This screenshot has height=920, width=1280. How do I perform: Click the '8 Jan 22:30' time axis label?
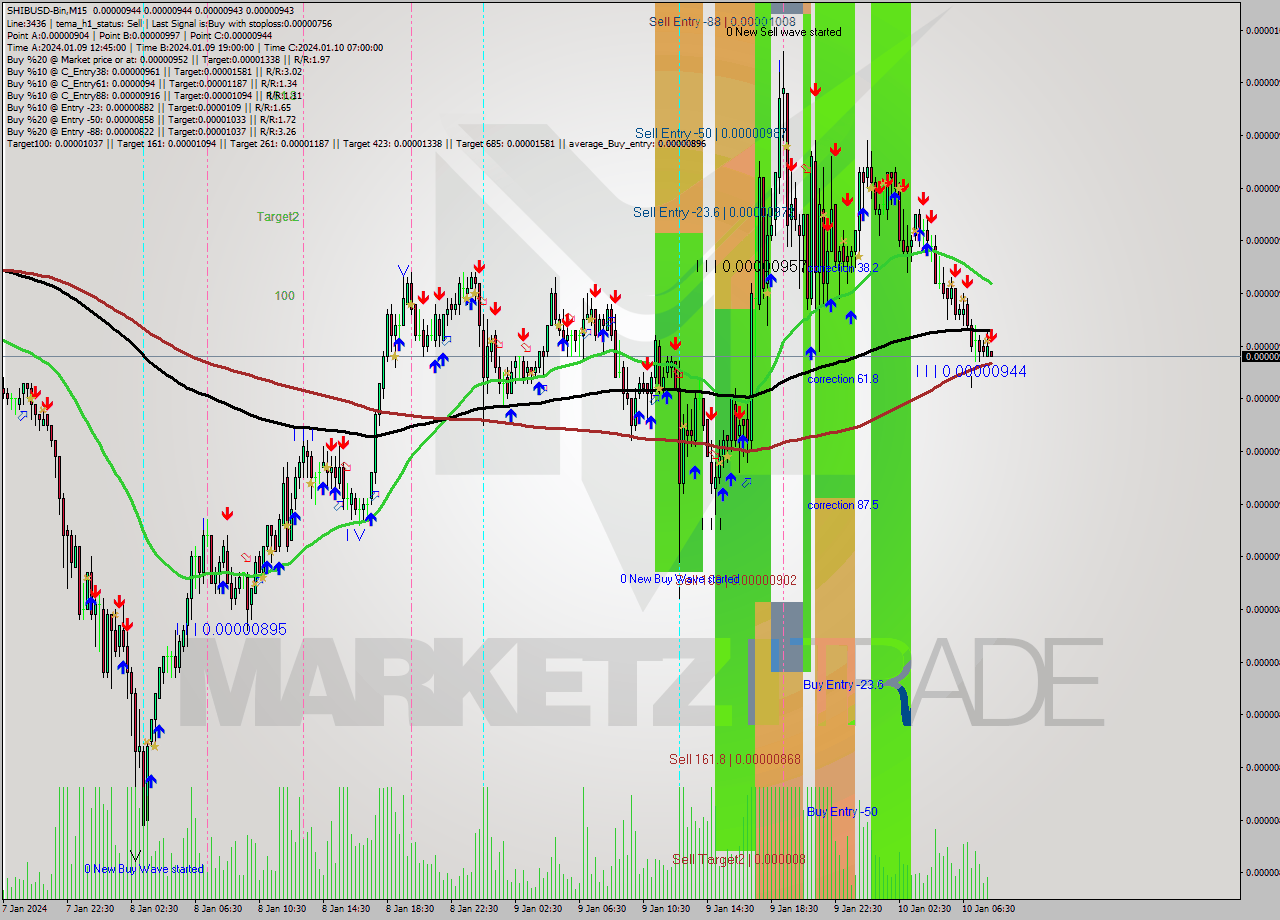(474, 909)
